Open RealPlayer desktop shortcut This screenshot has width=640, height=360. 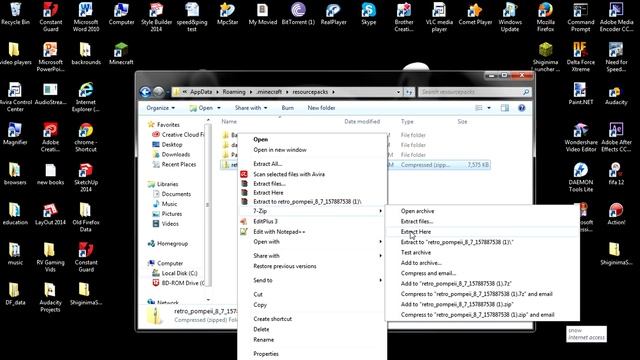pyautogui.click(x=333, y=13)
